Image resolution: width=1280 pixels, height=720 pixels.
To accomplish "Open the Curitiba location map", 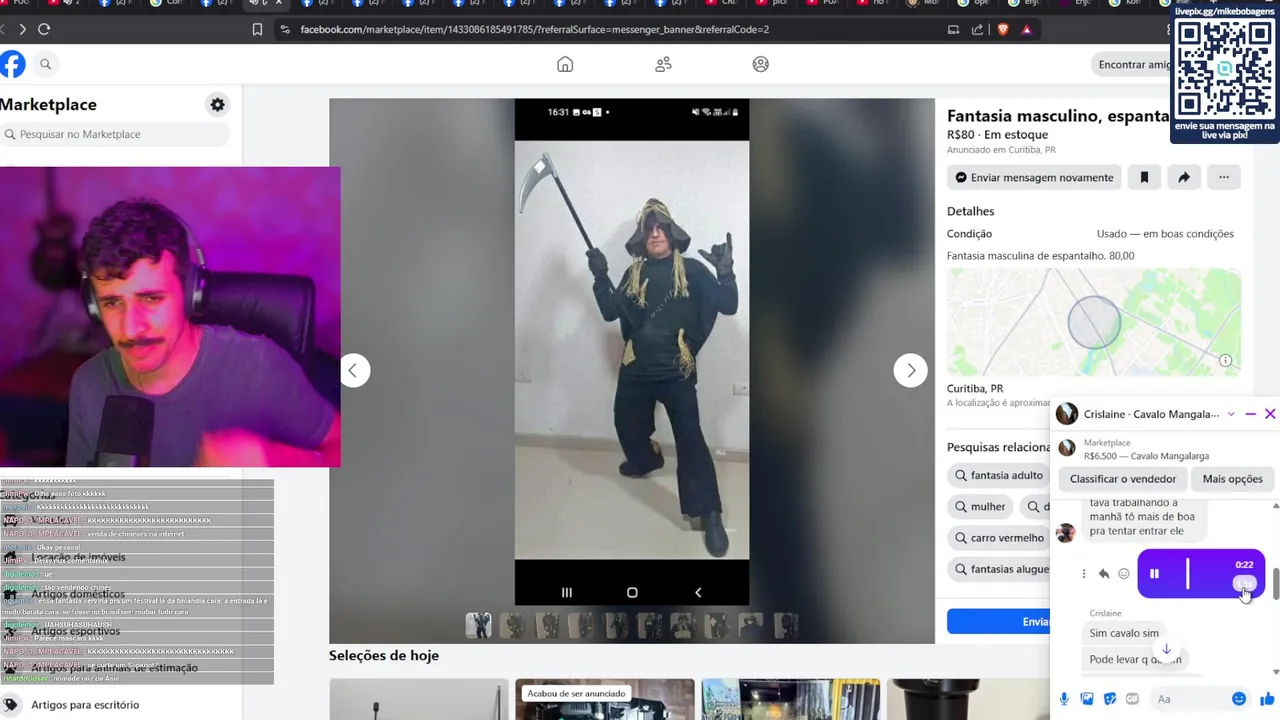I will pos(1094,322).
